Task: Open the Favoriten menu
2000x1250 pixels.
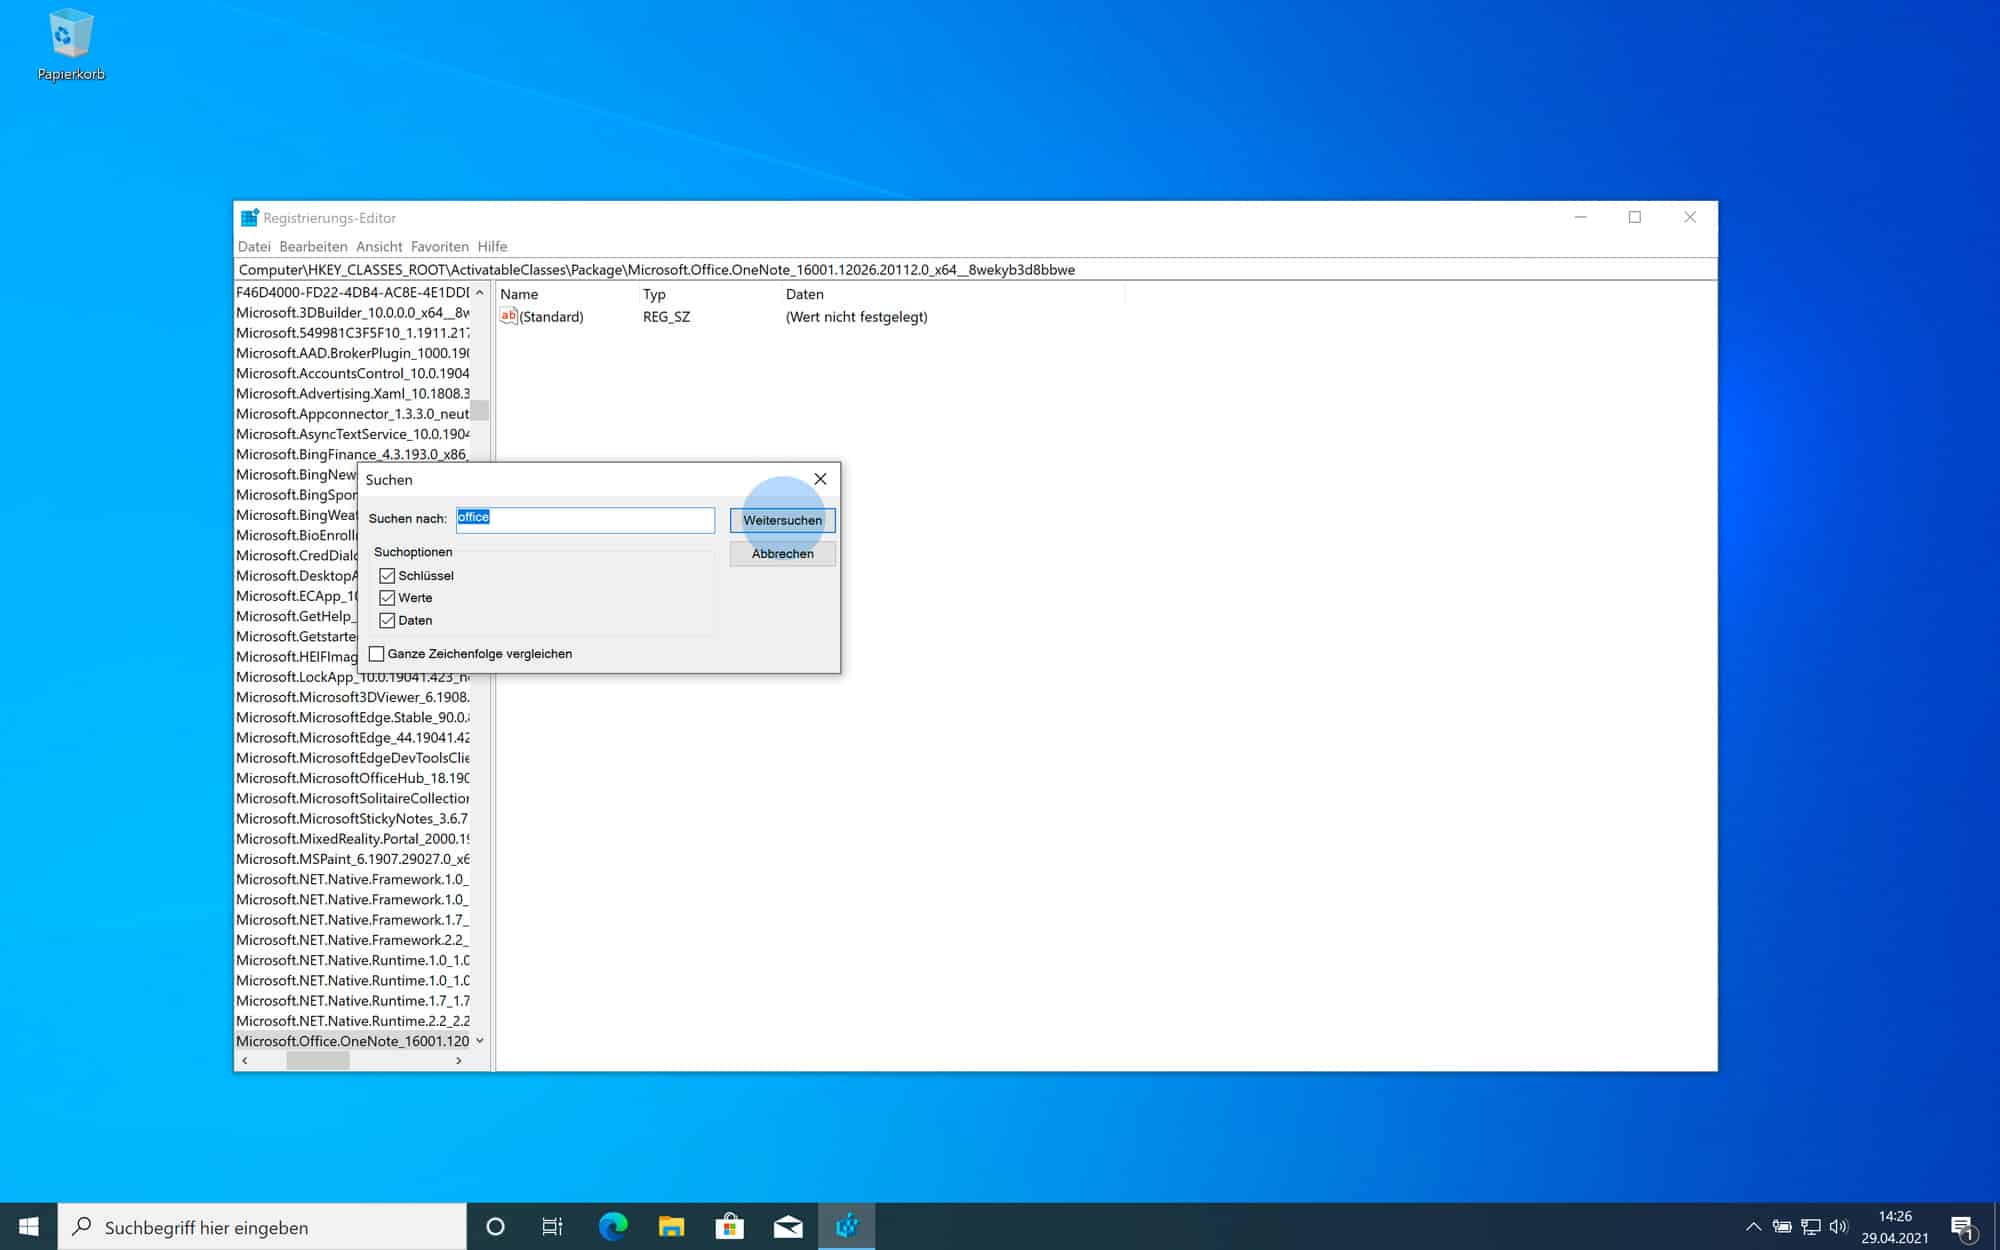Action: click(x=440, y=246)
